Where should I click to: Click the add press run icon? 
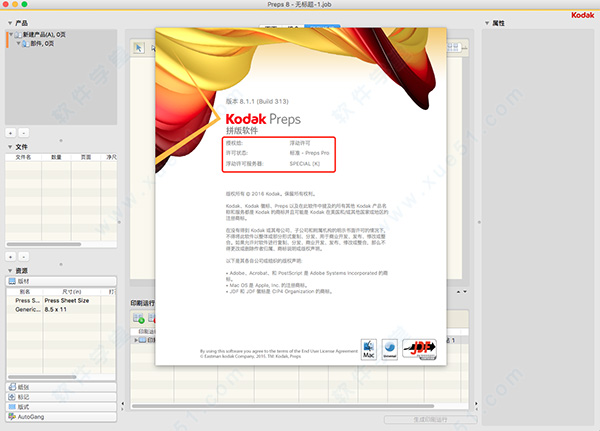(139, 318)
